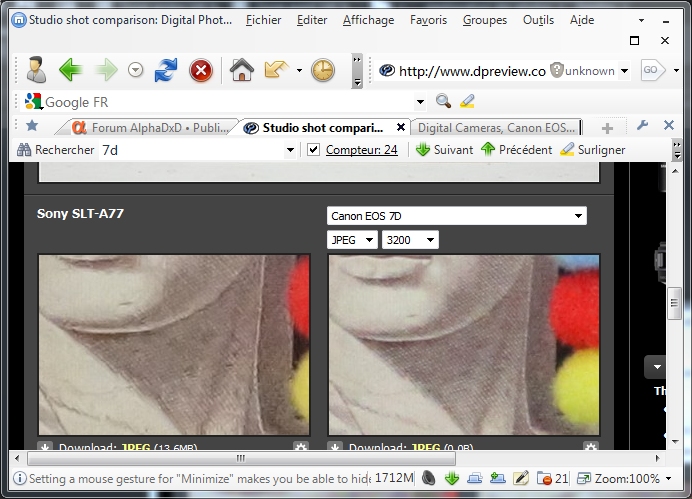Click the pencil edit icon in status bar
This screenshot has height=499, width=692.
[x=521, y=478]
